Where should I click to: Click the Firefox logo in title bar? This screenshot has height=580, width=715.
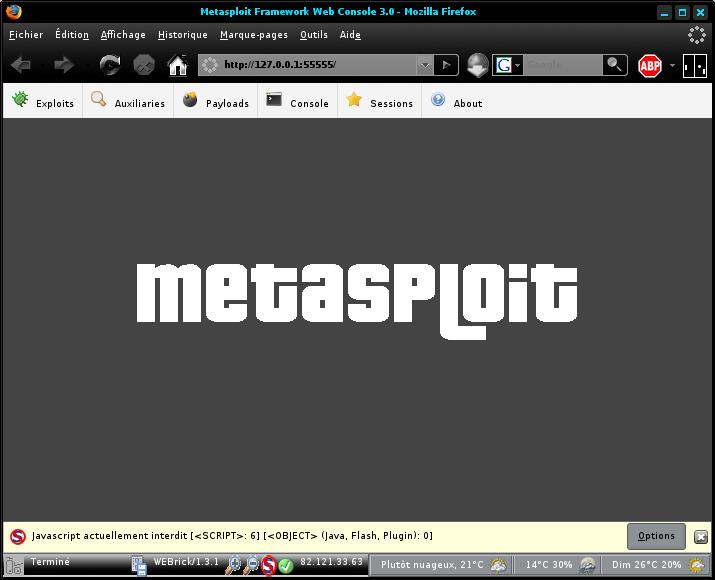13,11
